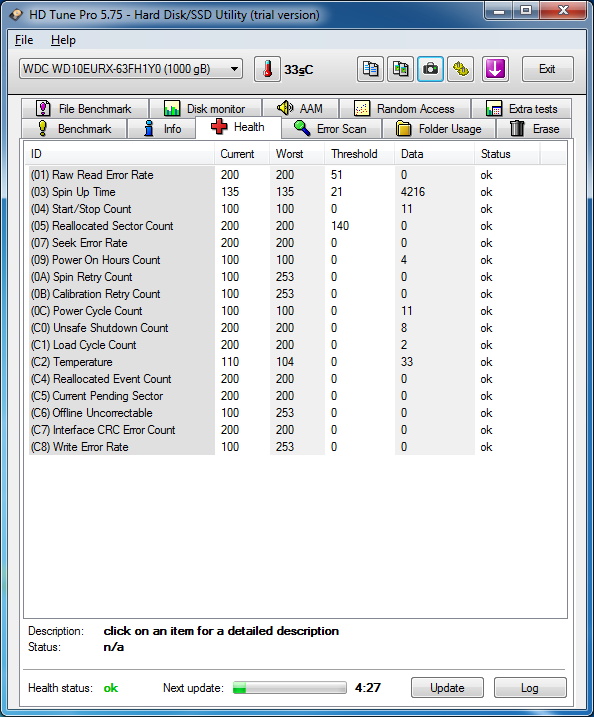The image size is (594, 717).
Task: Click the Benchmark lightbulb icon
Action: pyautogui.click(x=43, y=128)
